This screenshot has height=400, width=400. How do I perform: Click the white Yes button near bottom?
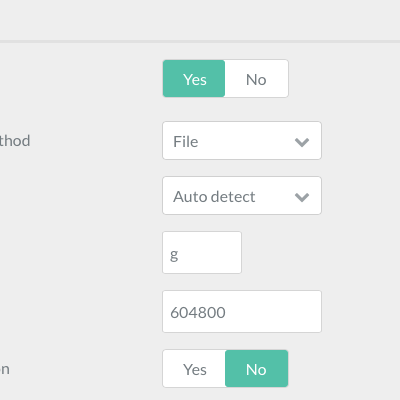194,368
